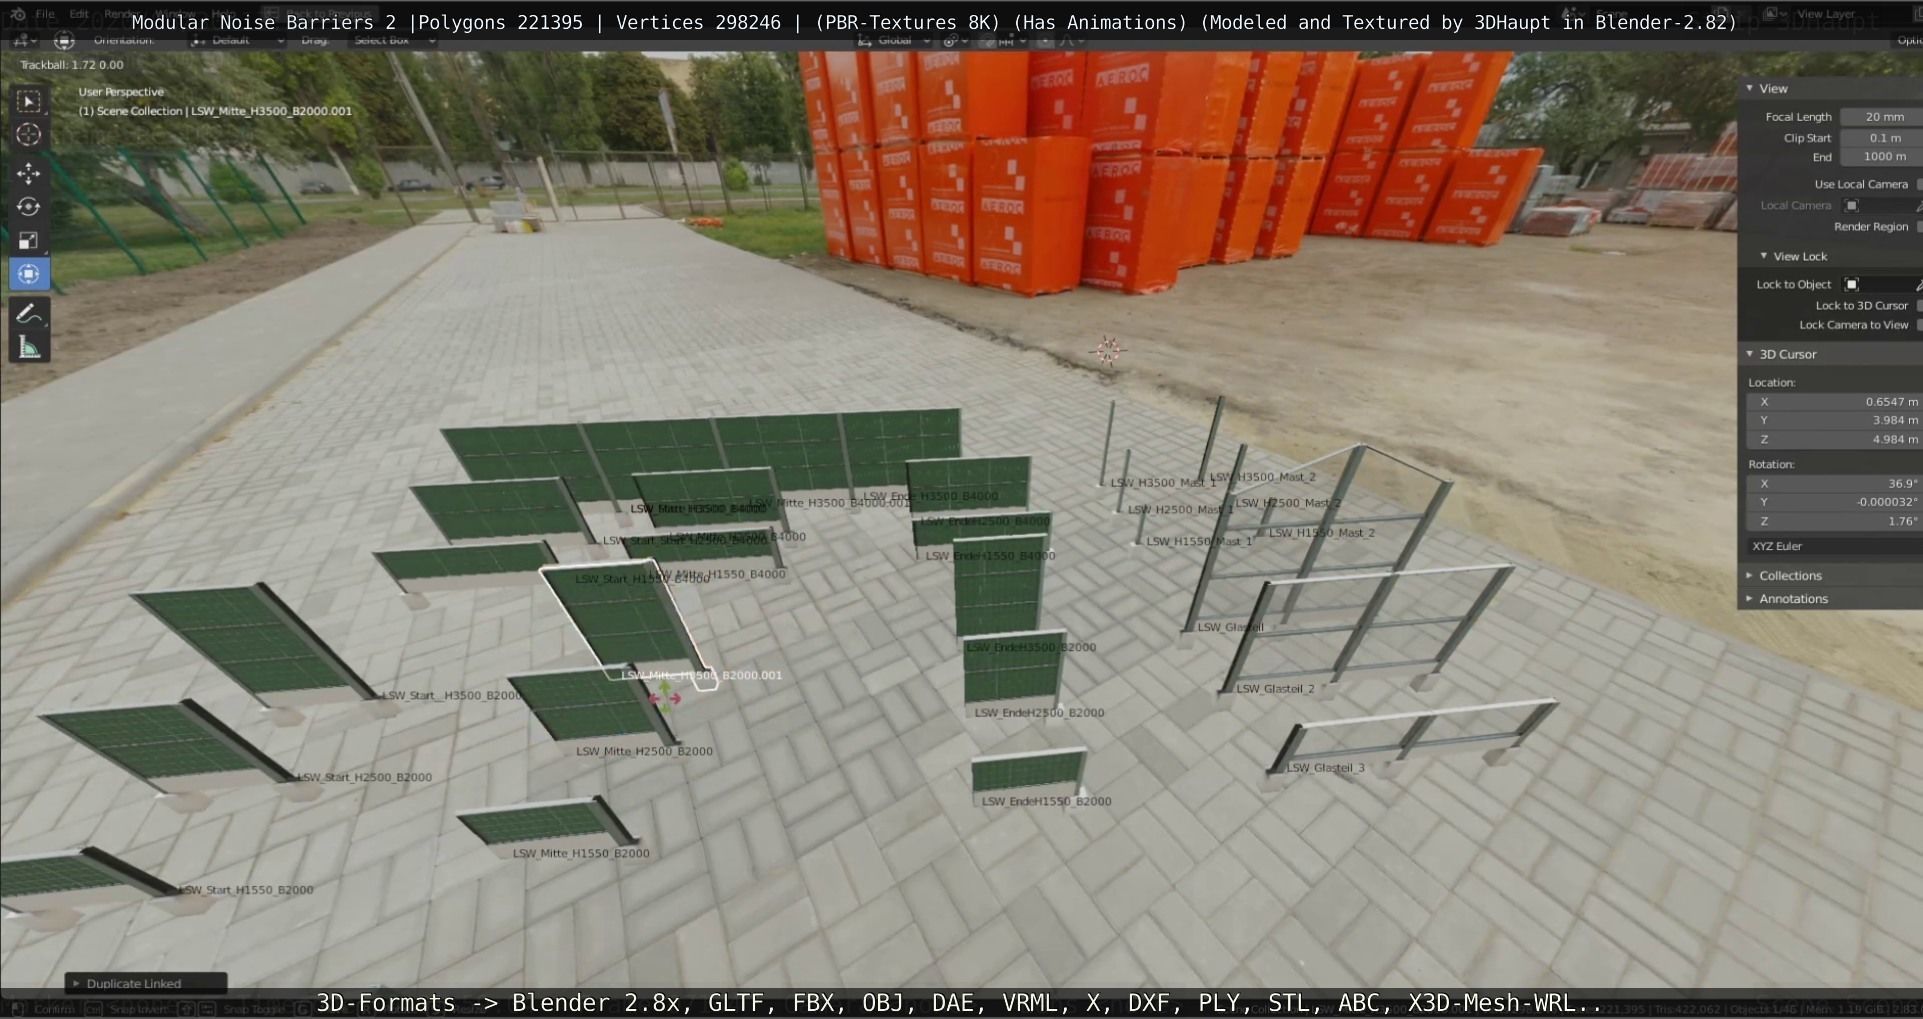Pick the Annotate pencil tool
Screen dimensions: 1923x1019
coord(28,314)
